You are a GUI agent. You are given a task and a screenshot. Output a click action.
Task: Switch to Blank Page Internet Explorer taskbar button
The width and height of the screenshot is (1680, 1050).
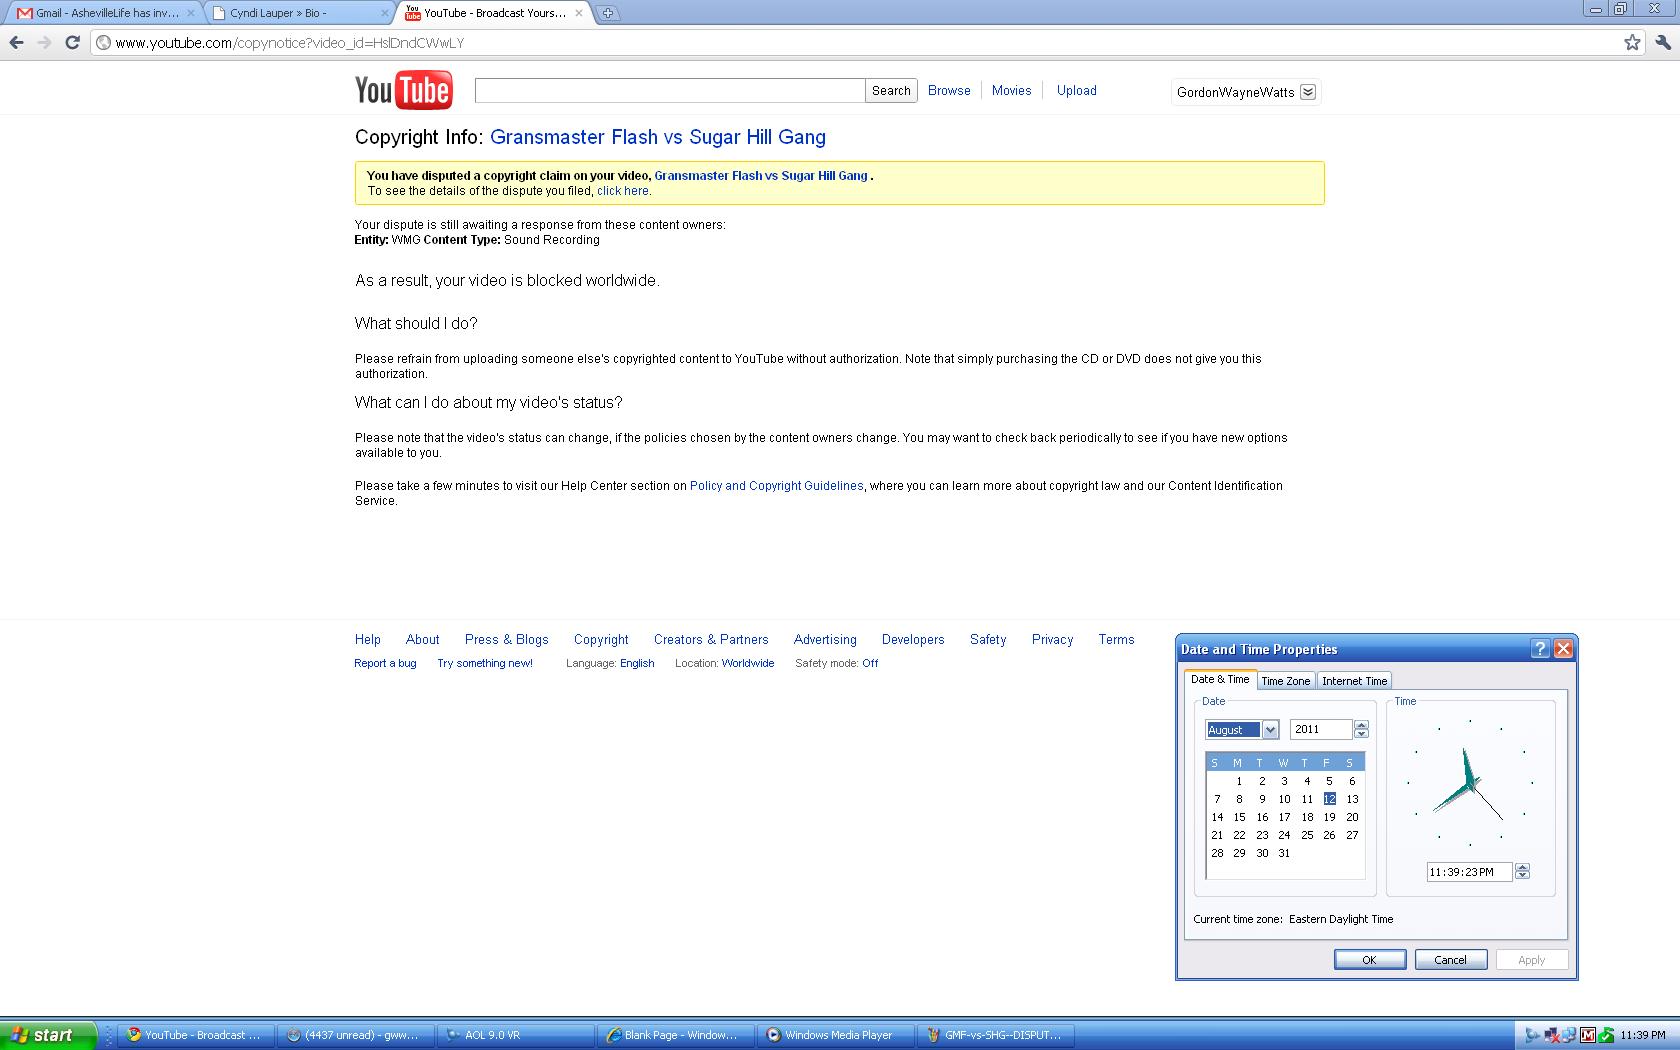click(677, 1035)
